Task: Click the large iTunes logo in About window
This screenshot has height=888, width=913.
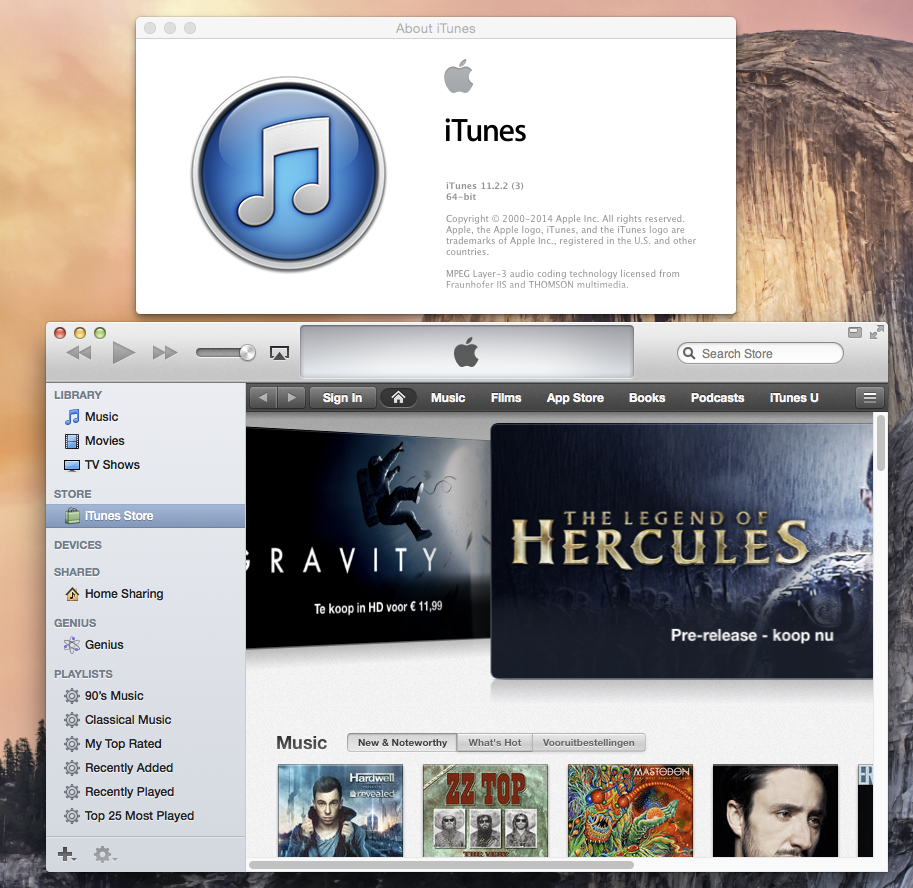Action: 289,174
